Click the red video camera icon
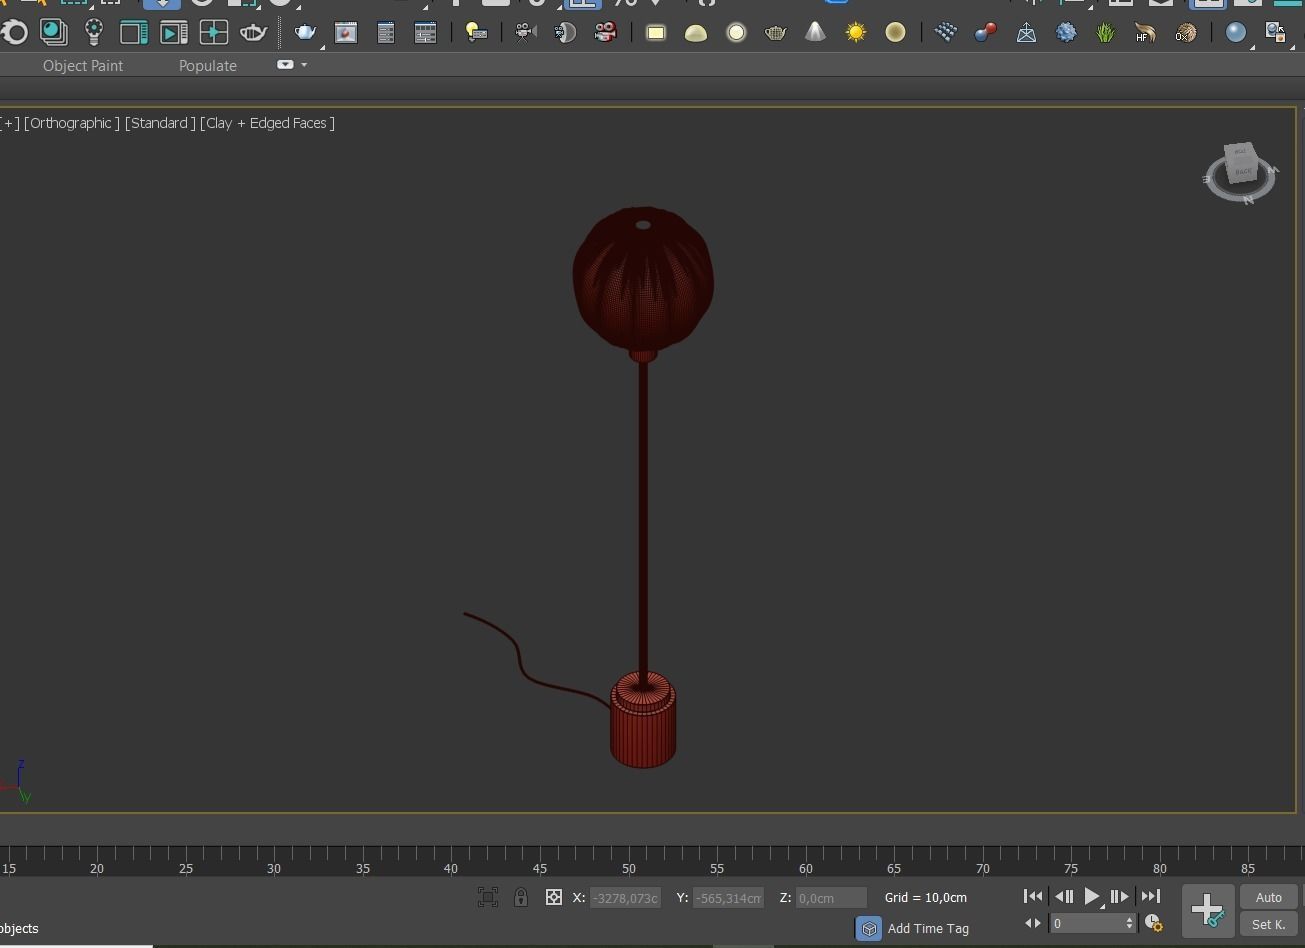The image size is (1305, 948). pos(605,33)
